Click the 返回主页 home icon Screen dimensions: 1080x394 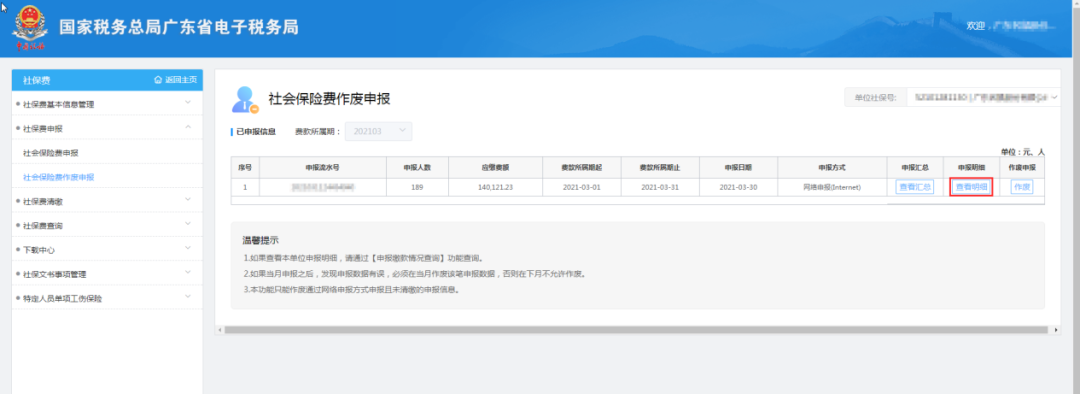click(158, 80)
